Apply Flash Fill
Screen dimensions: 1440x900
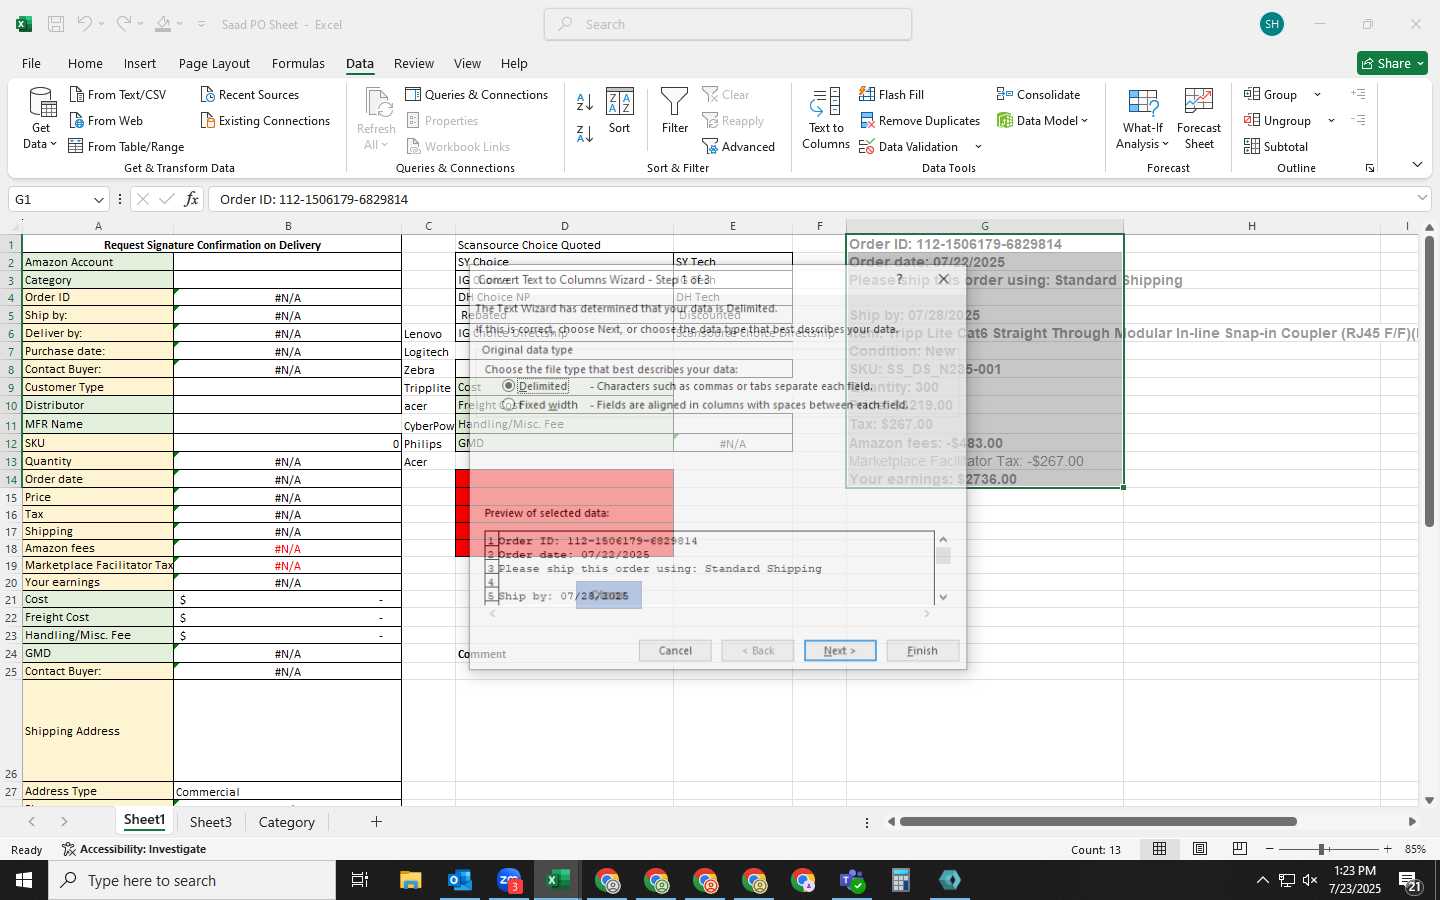coord(891,94)
